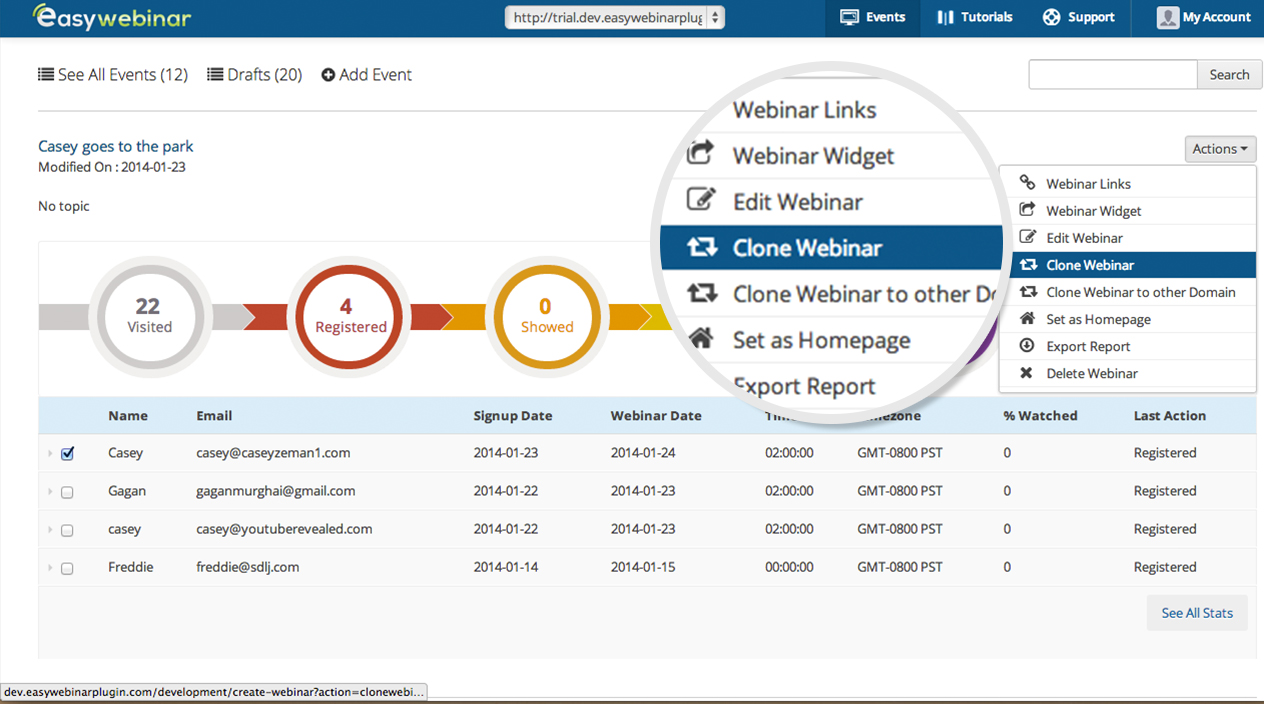
Task: Open the site URL dropdown
Action: tap(615, 17)
